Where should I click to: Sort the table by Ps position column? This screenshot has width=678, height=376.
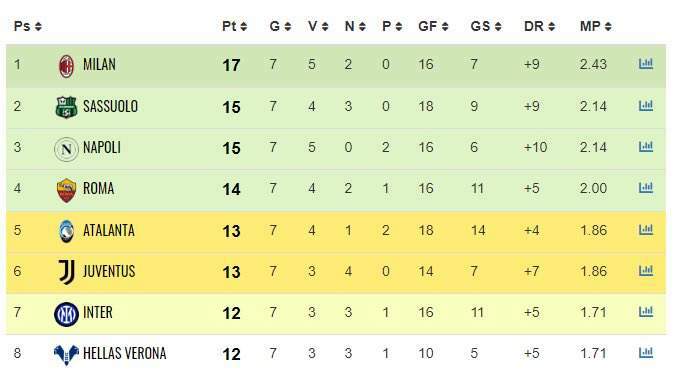tap(27, 26)
